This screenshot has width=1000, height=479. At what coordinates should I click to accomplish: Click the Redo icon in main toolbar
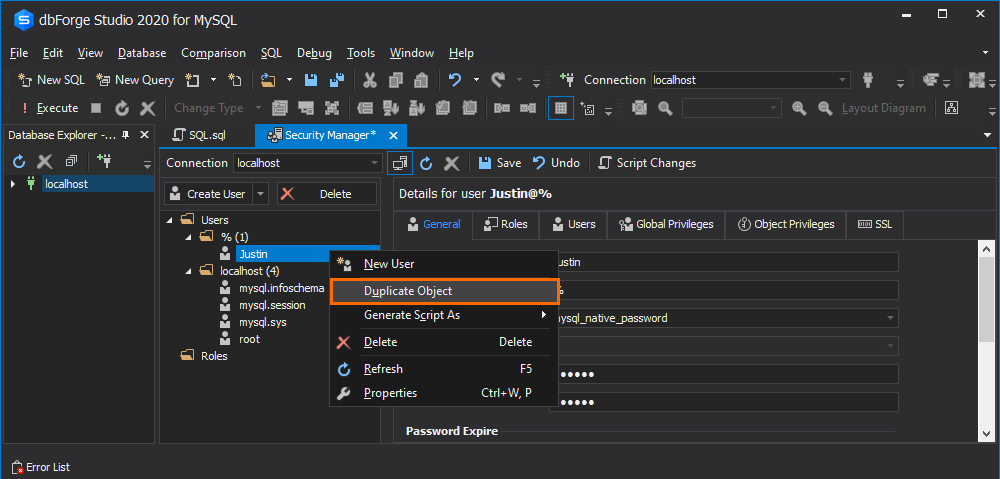(x=498, y=80)
